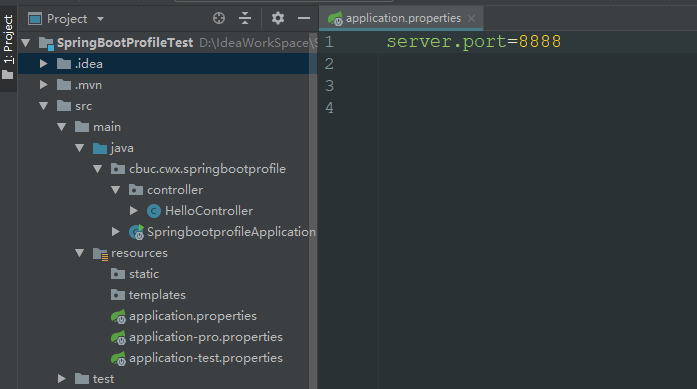
Task: Select the HelloController class icon
Action: point(154,211)
